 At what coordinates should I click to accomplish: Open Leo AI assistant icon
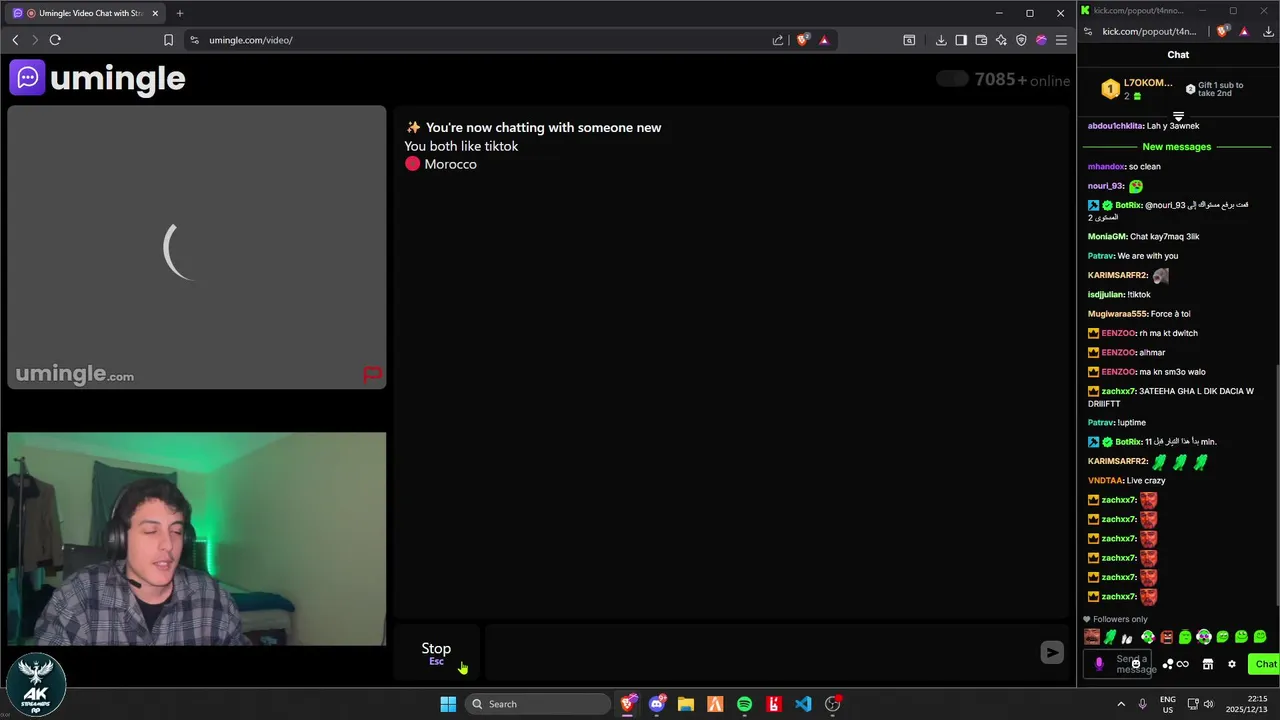(x=1001, y=40)
